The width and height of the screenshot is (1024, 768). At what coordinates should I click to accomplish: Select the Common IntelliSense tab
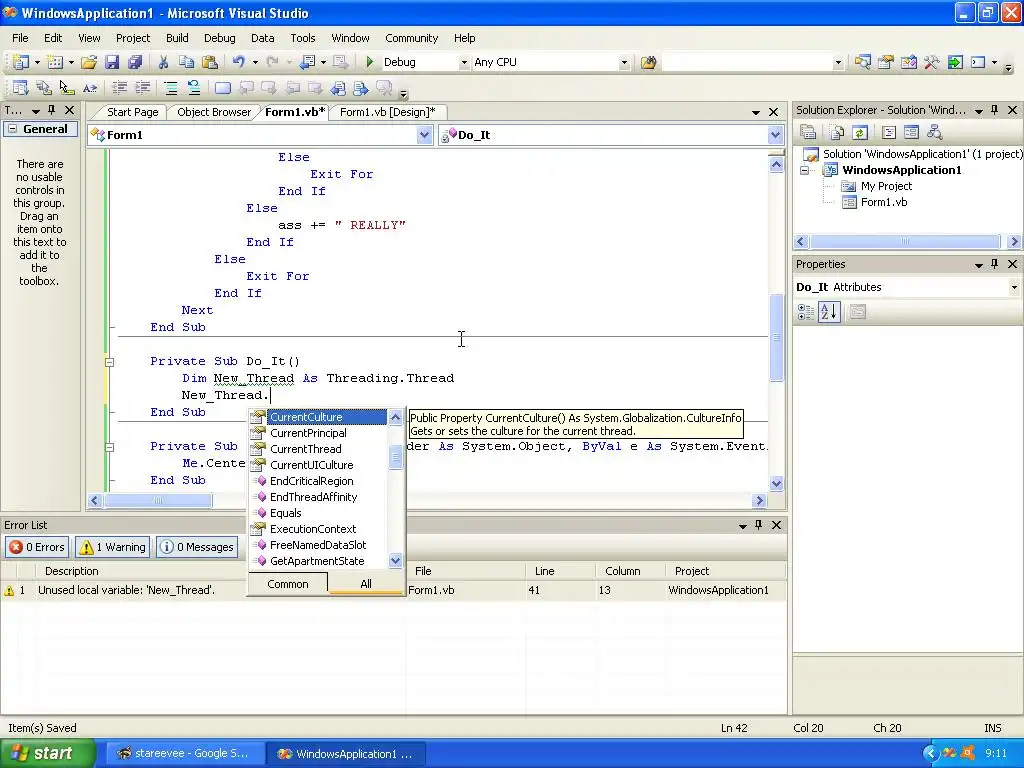click(x=287, y=584)
